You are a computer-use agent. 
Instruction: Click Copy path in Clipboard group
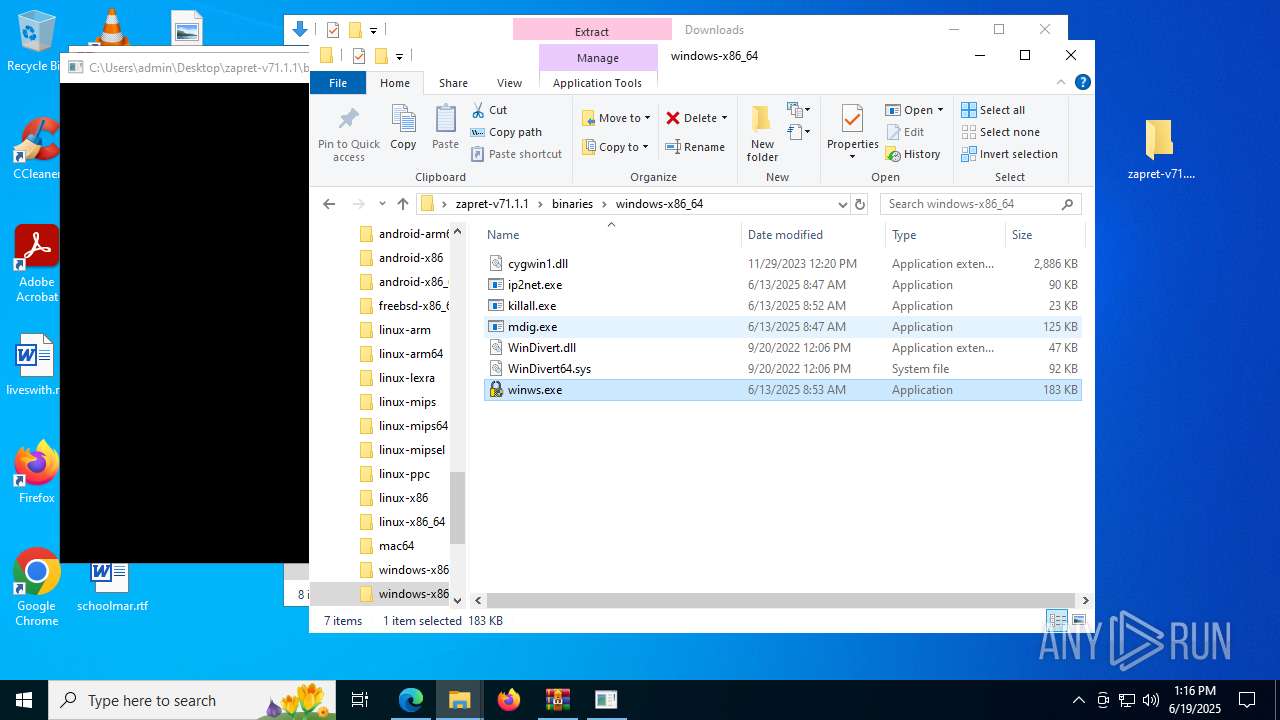(506, 132)
